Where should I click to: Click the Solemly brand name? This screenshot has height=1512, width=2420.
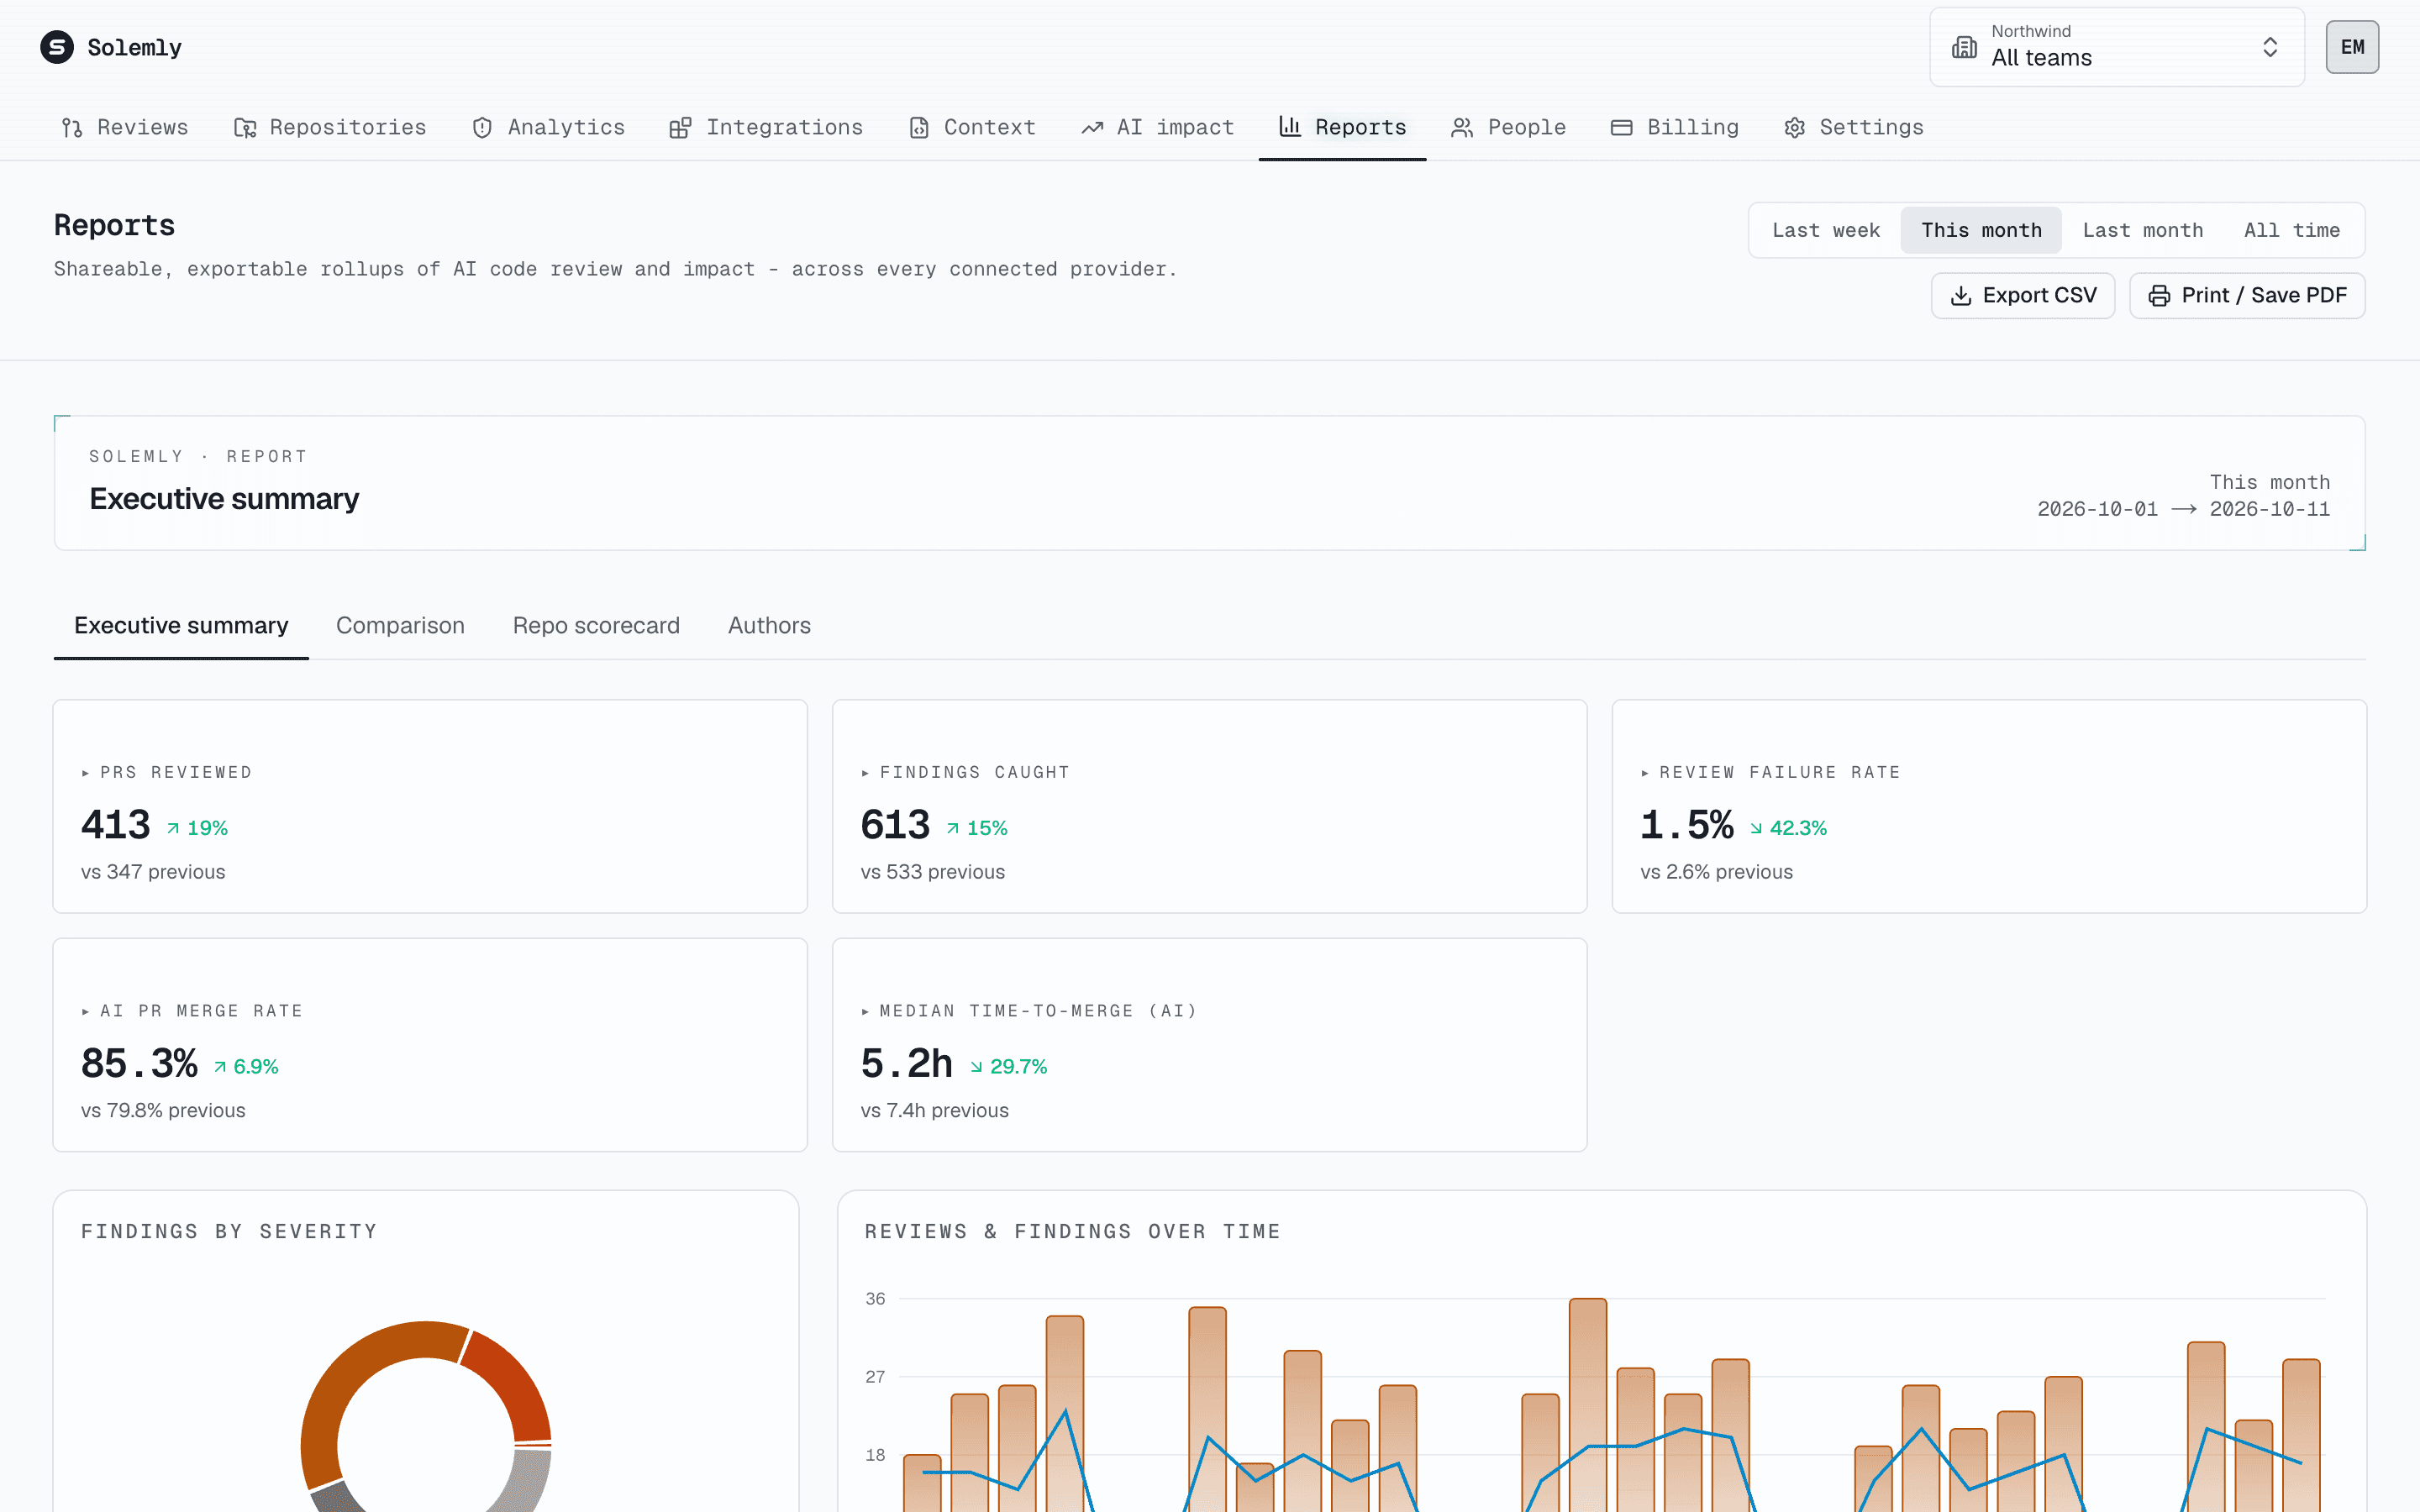point(134,48)
